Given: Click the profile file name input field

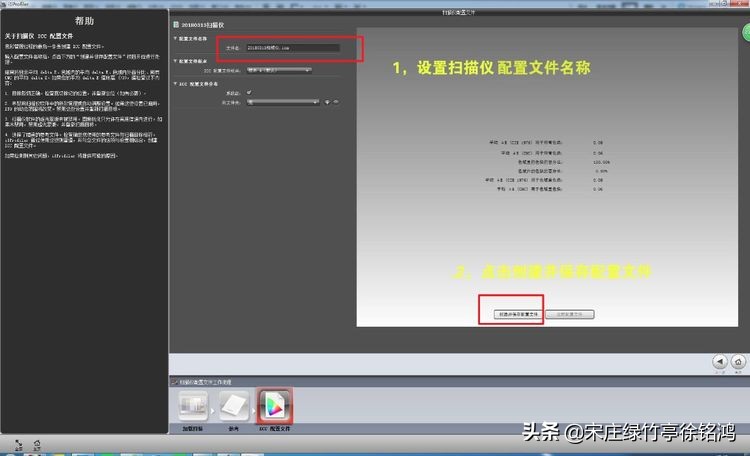Looking at the screenshot, I should coord(293,48).
